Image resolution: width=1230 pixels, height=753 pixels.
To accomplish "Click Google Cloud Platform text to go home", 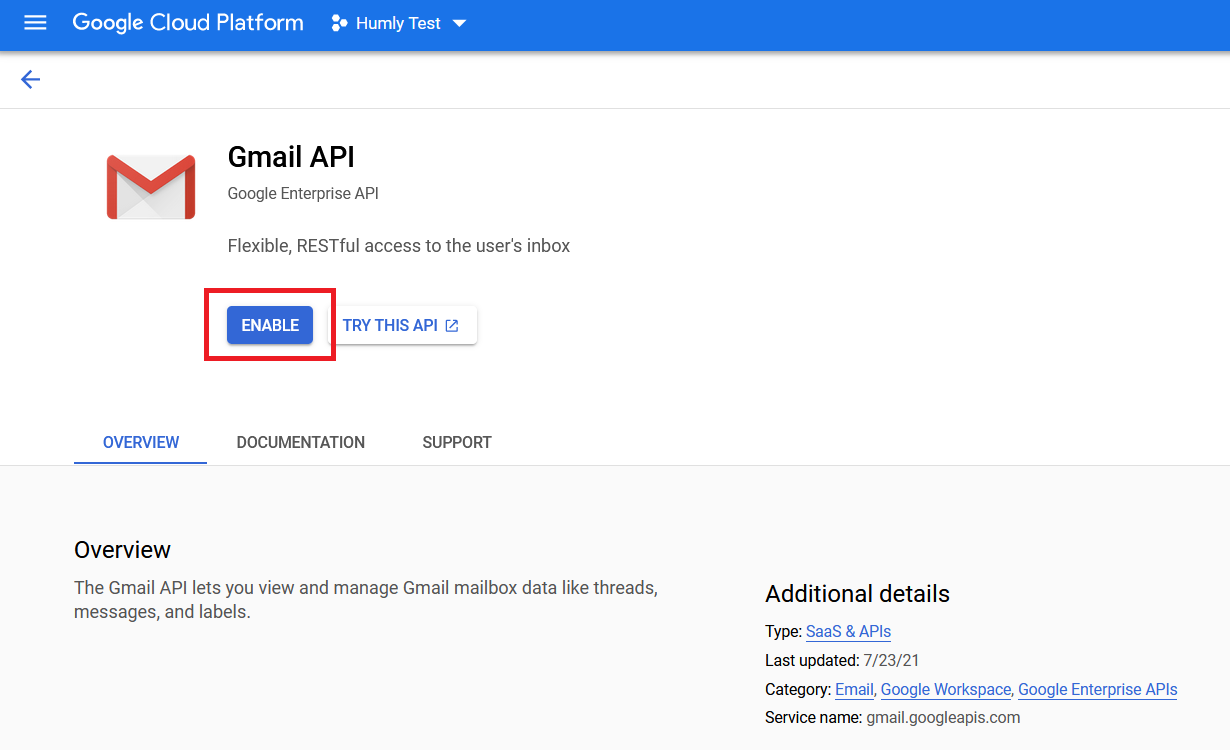I will tap(187, 22).
